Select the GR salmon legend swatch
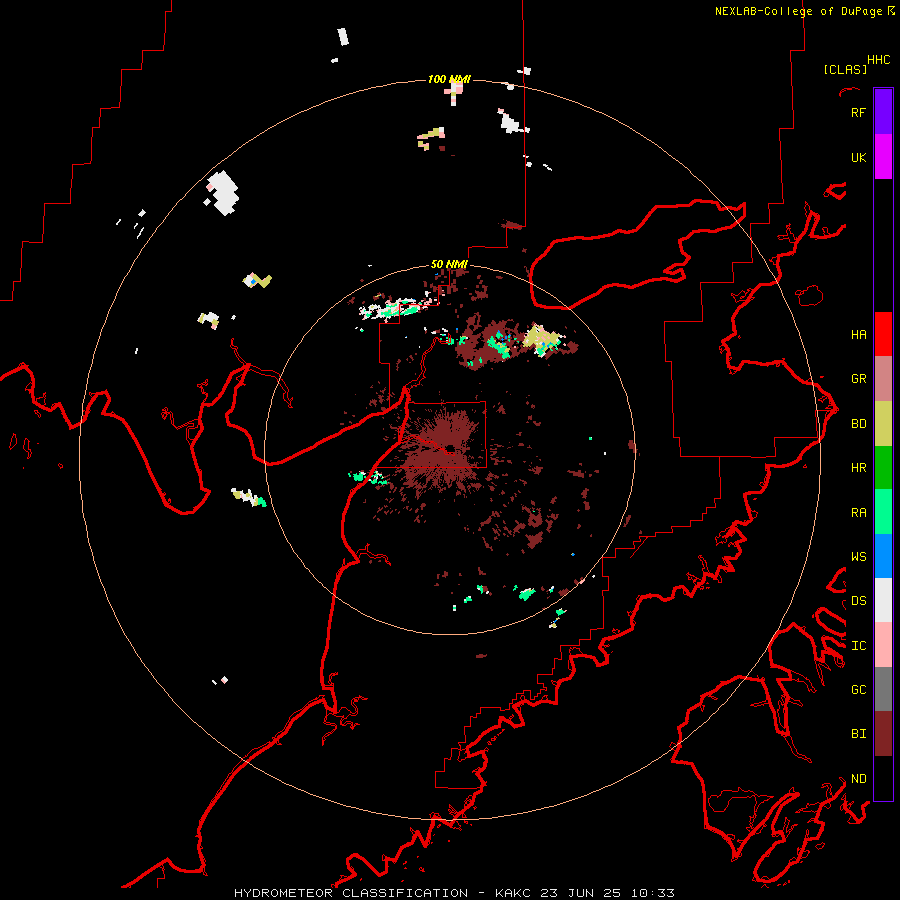Image resolution: width=900 pixels, height=900 pixels. 883,379
